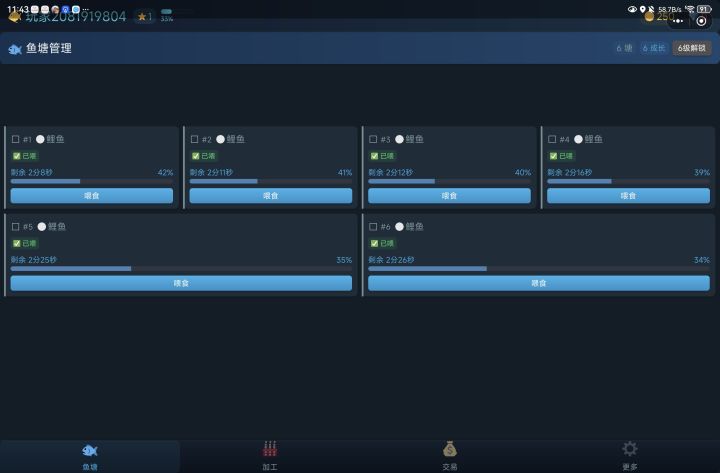Screen dimensions: 720x473
Task: Click remaining time 剩余 2分11秒
Action: coord(211,173)
